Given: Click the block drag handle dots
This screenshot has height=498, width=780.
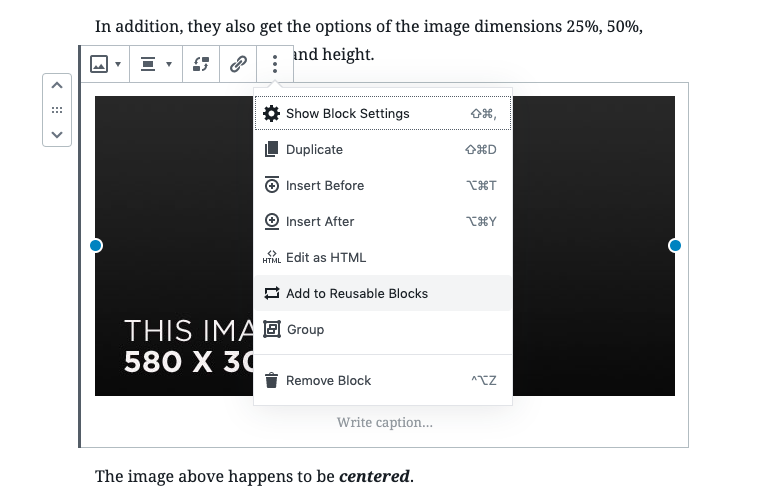Looking at the screenshot, I should (x=57, y=110).
